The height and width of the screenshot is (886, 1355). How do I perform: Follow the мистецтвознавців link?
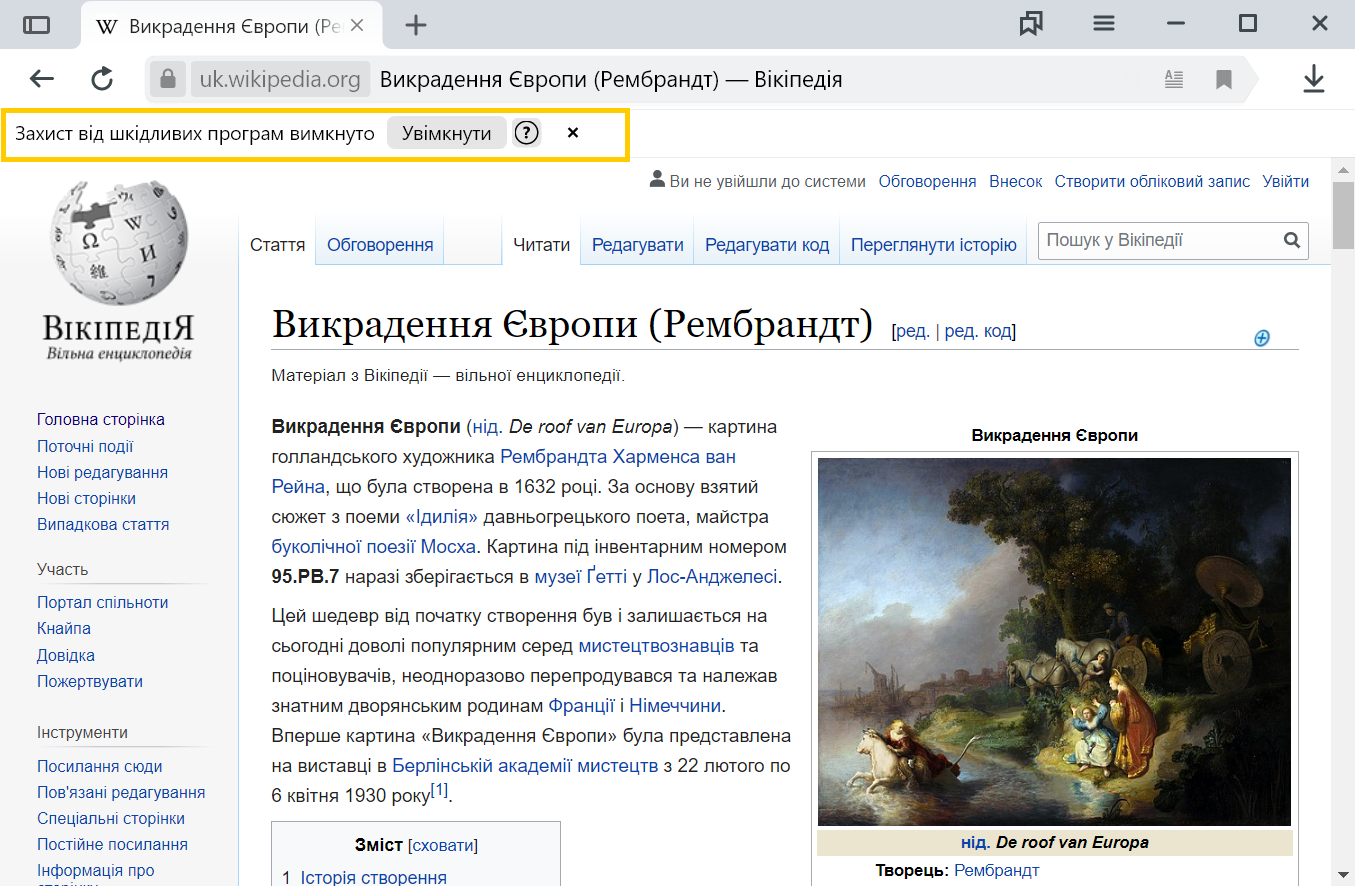pyautogui.click(x=656, y=646)
